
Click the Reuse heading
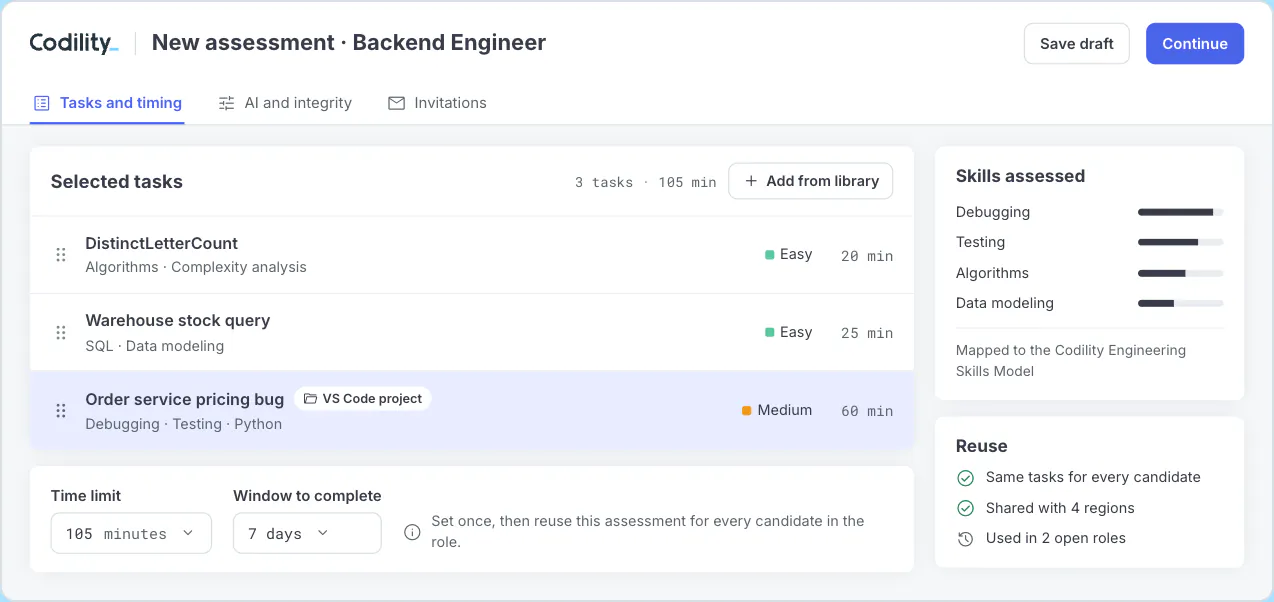point(982,446)
